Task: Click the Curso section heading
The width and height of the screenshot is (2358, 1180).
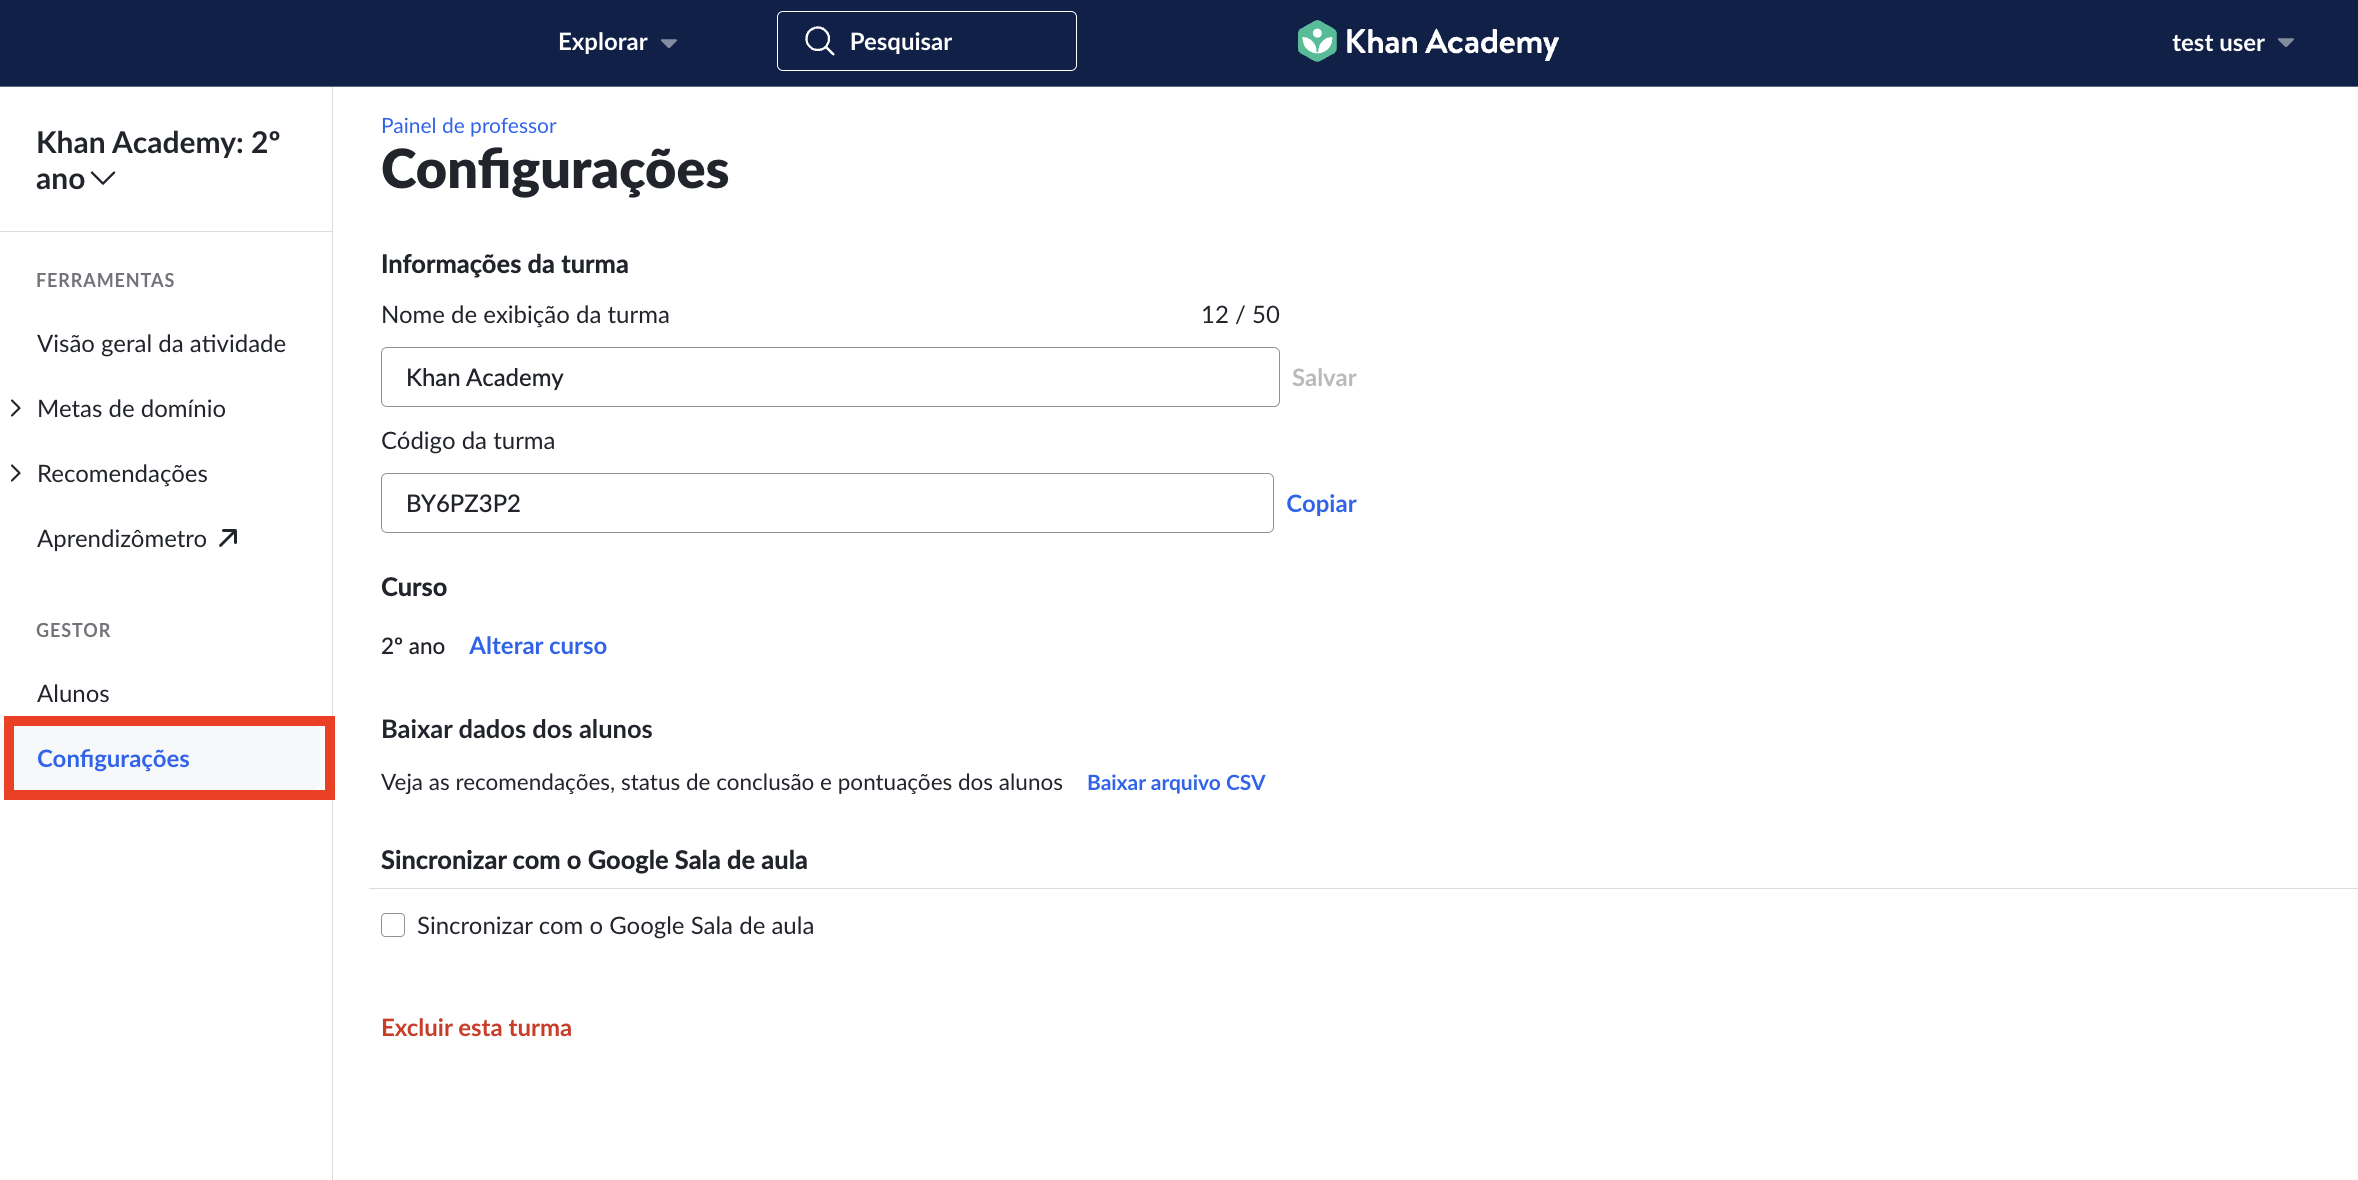Action: click(x=414, y=587)
